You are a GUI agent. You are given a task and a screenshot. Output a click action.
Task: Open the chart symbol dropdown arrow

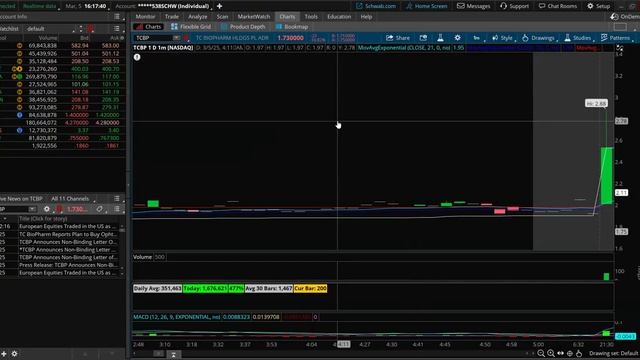(176, 38)
